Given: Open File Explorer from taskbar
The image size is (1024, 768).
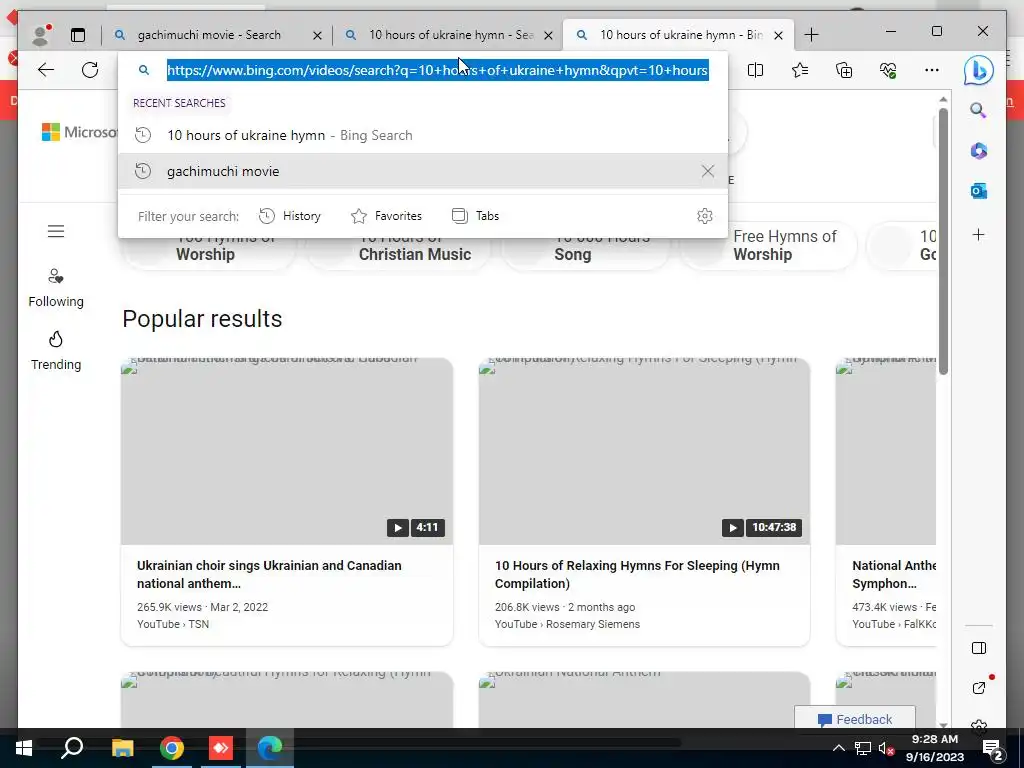Looking at the screenshot, I should (x=122, y=748).
